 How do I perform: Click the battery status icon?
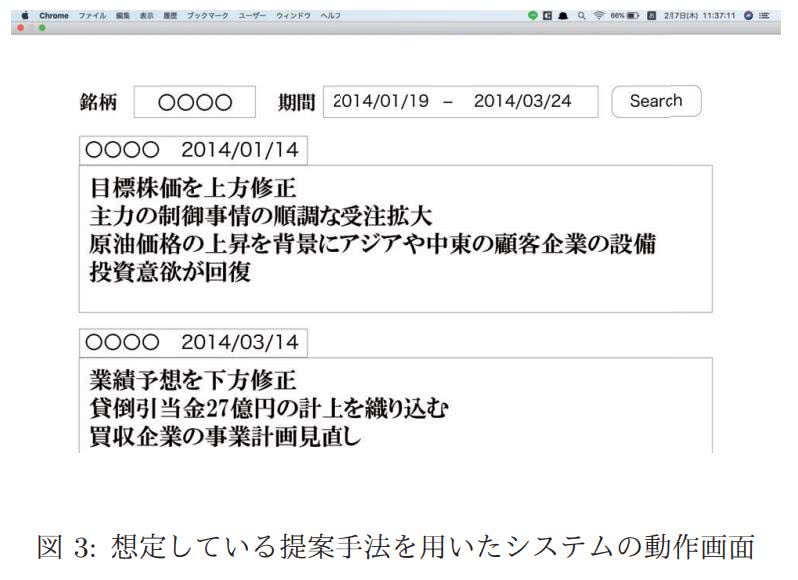[633, 16]
